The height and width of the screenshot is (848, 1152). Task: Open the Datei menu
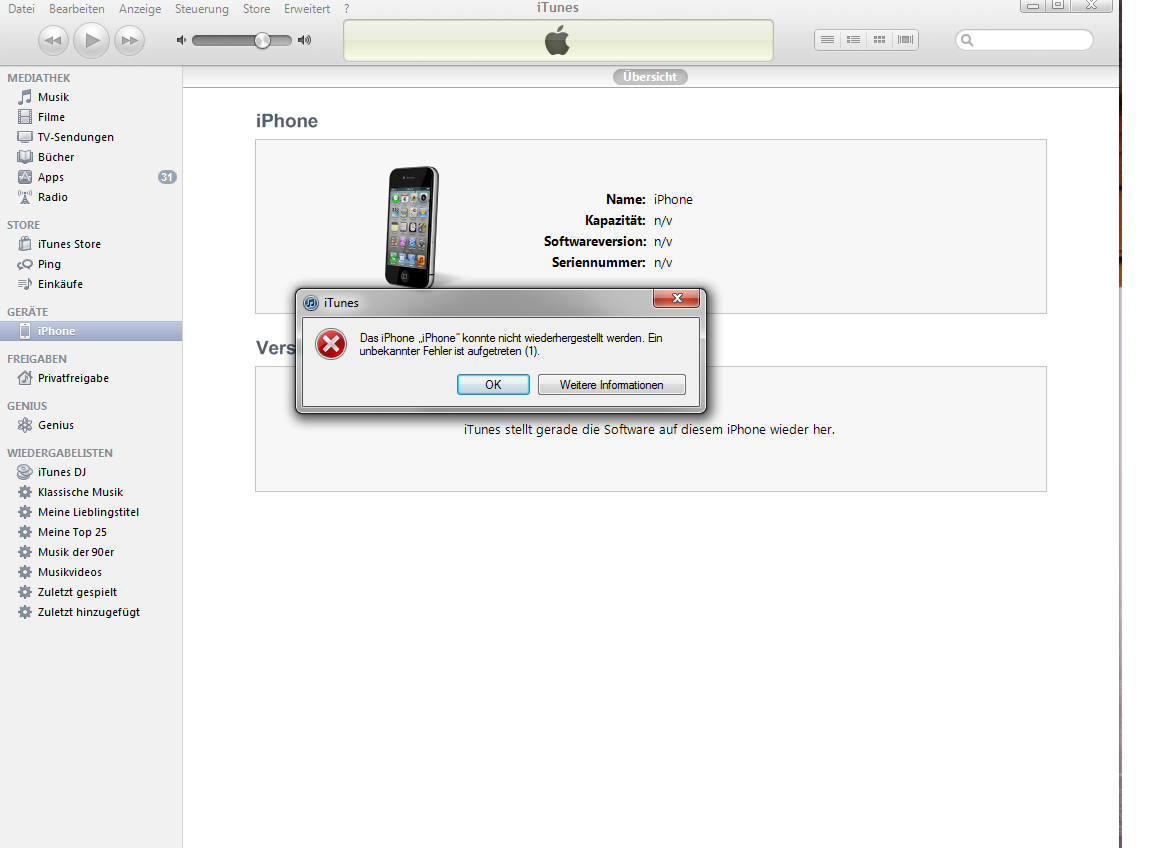point(21,9)
